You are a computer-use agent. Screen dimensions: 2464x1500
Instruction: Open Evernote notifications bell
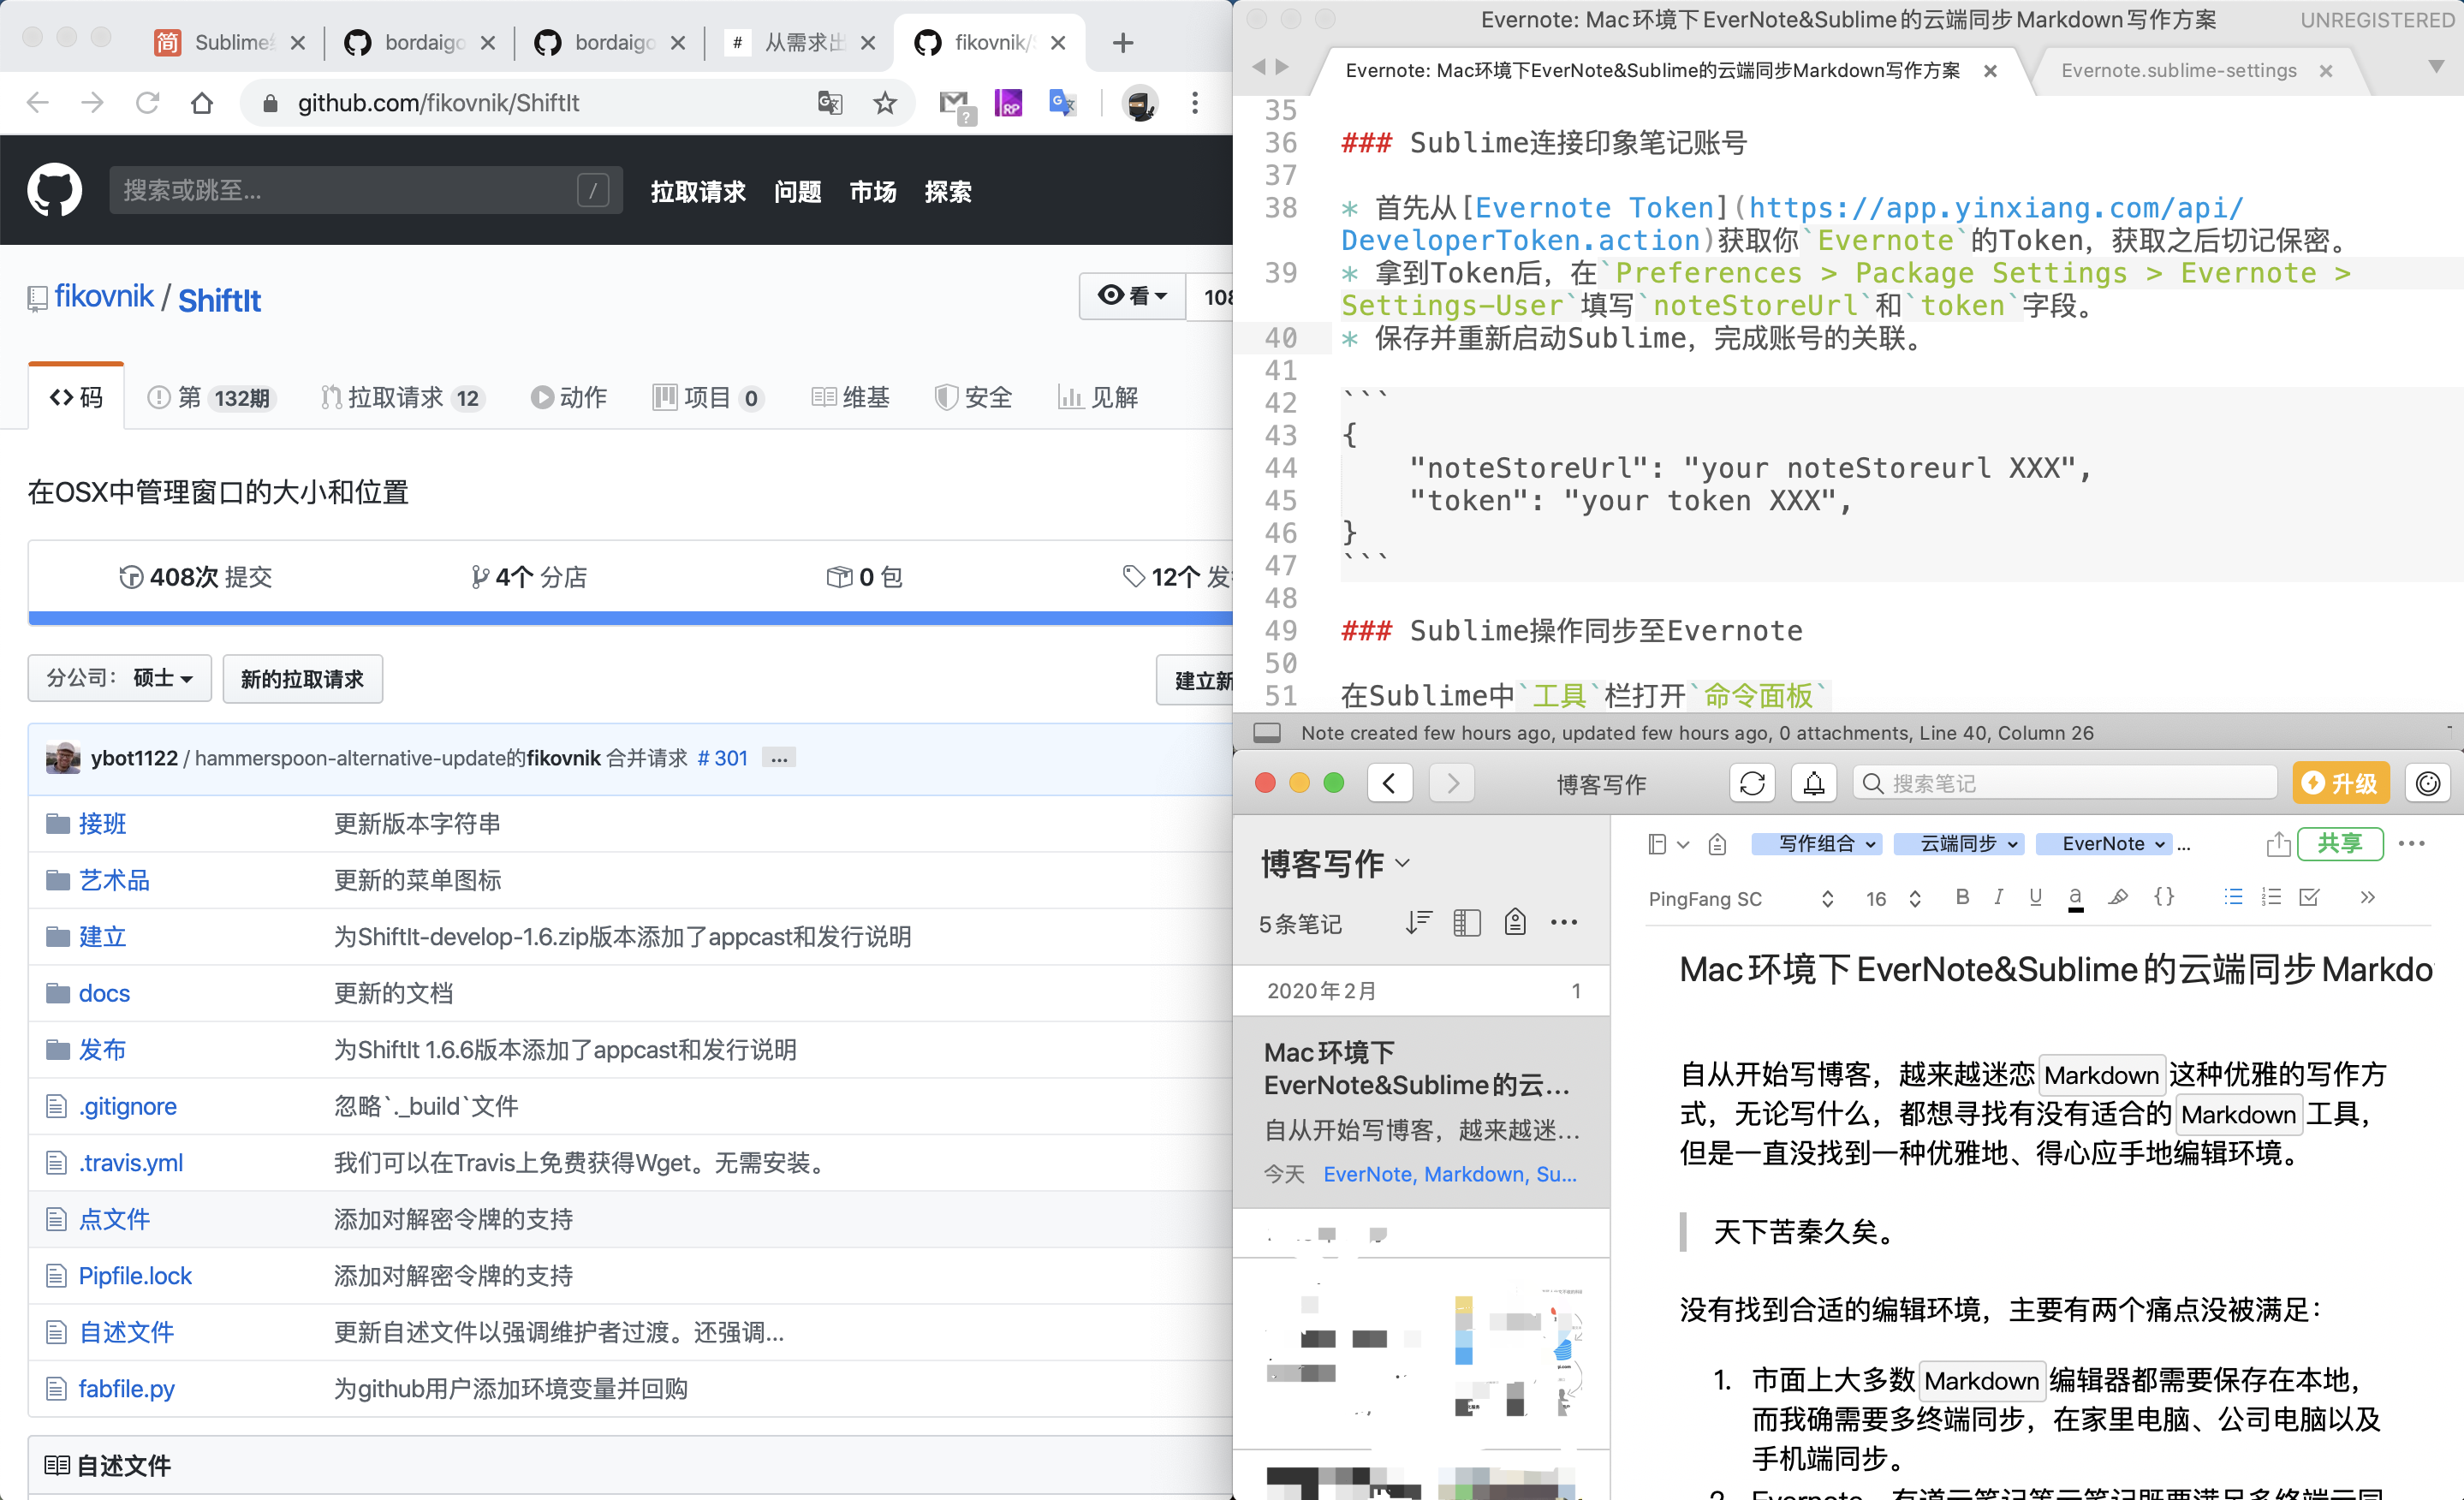(x=1814, y=783)
